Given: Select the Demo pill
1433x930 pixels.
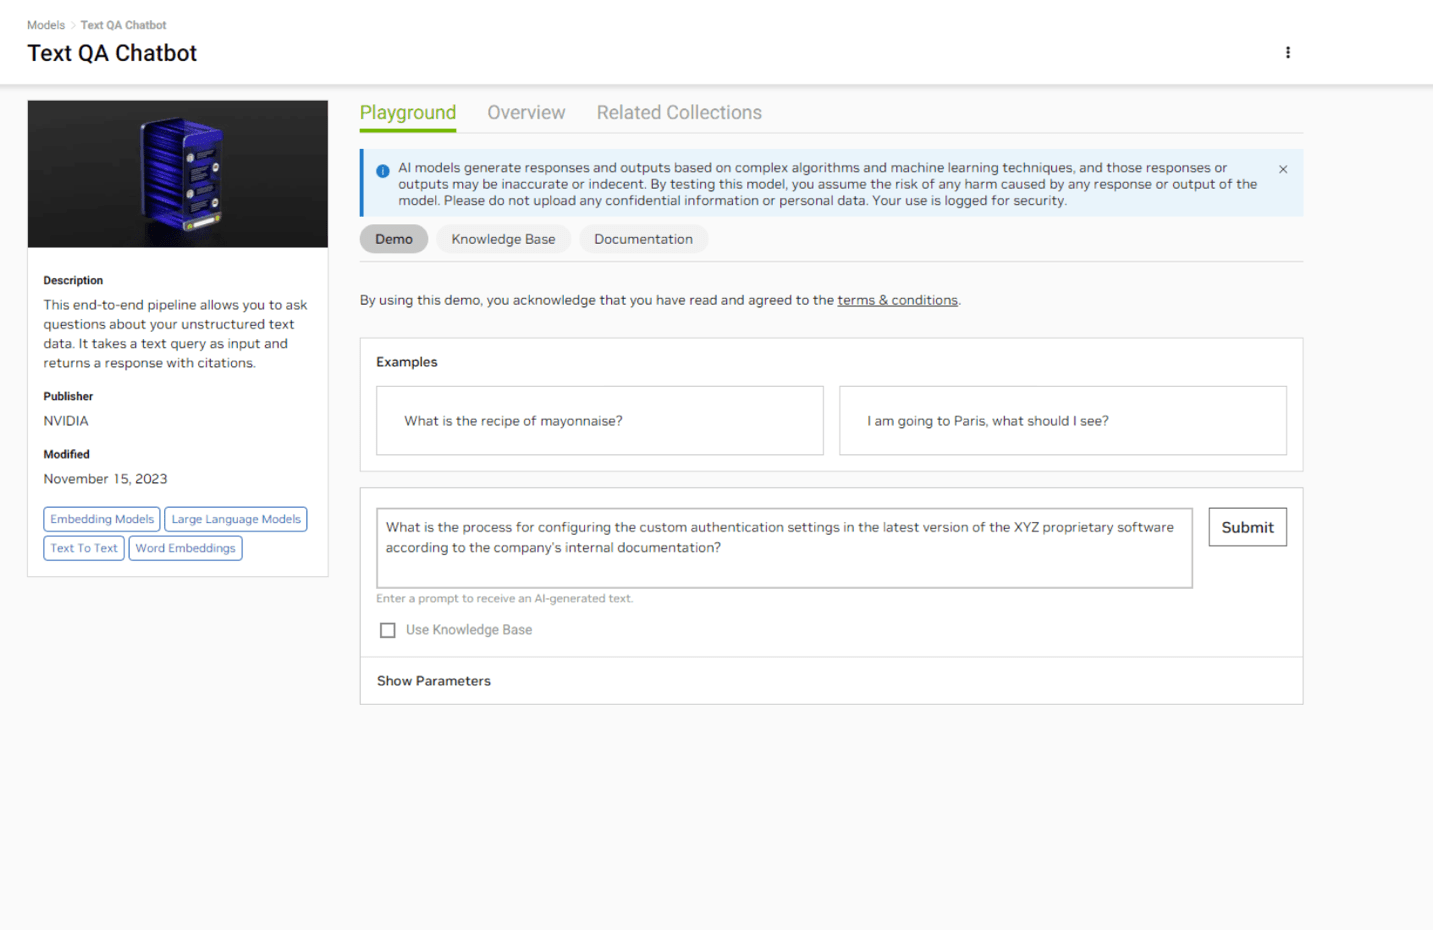Looking at the screenshot, I should click(x=393, y=239).
